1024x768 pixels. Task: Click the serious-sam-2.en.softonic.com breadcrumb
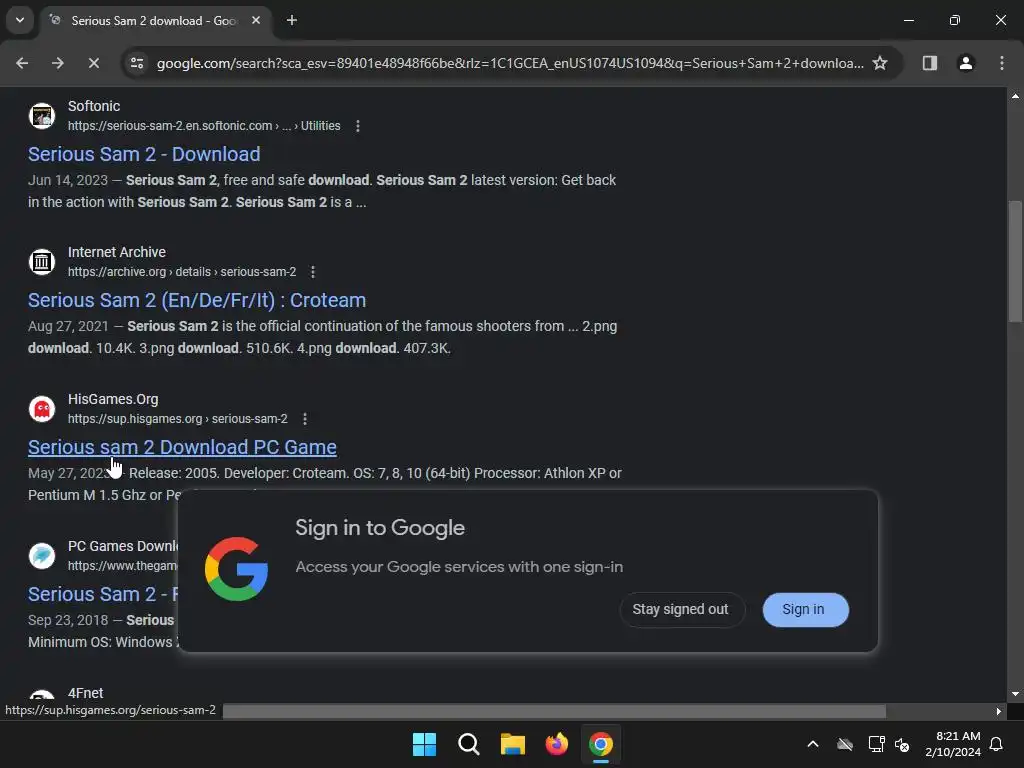pos(204,125)
